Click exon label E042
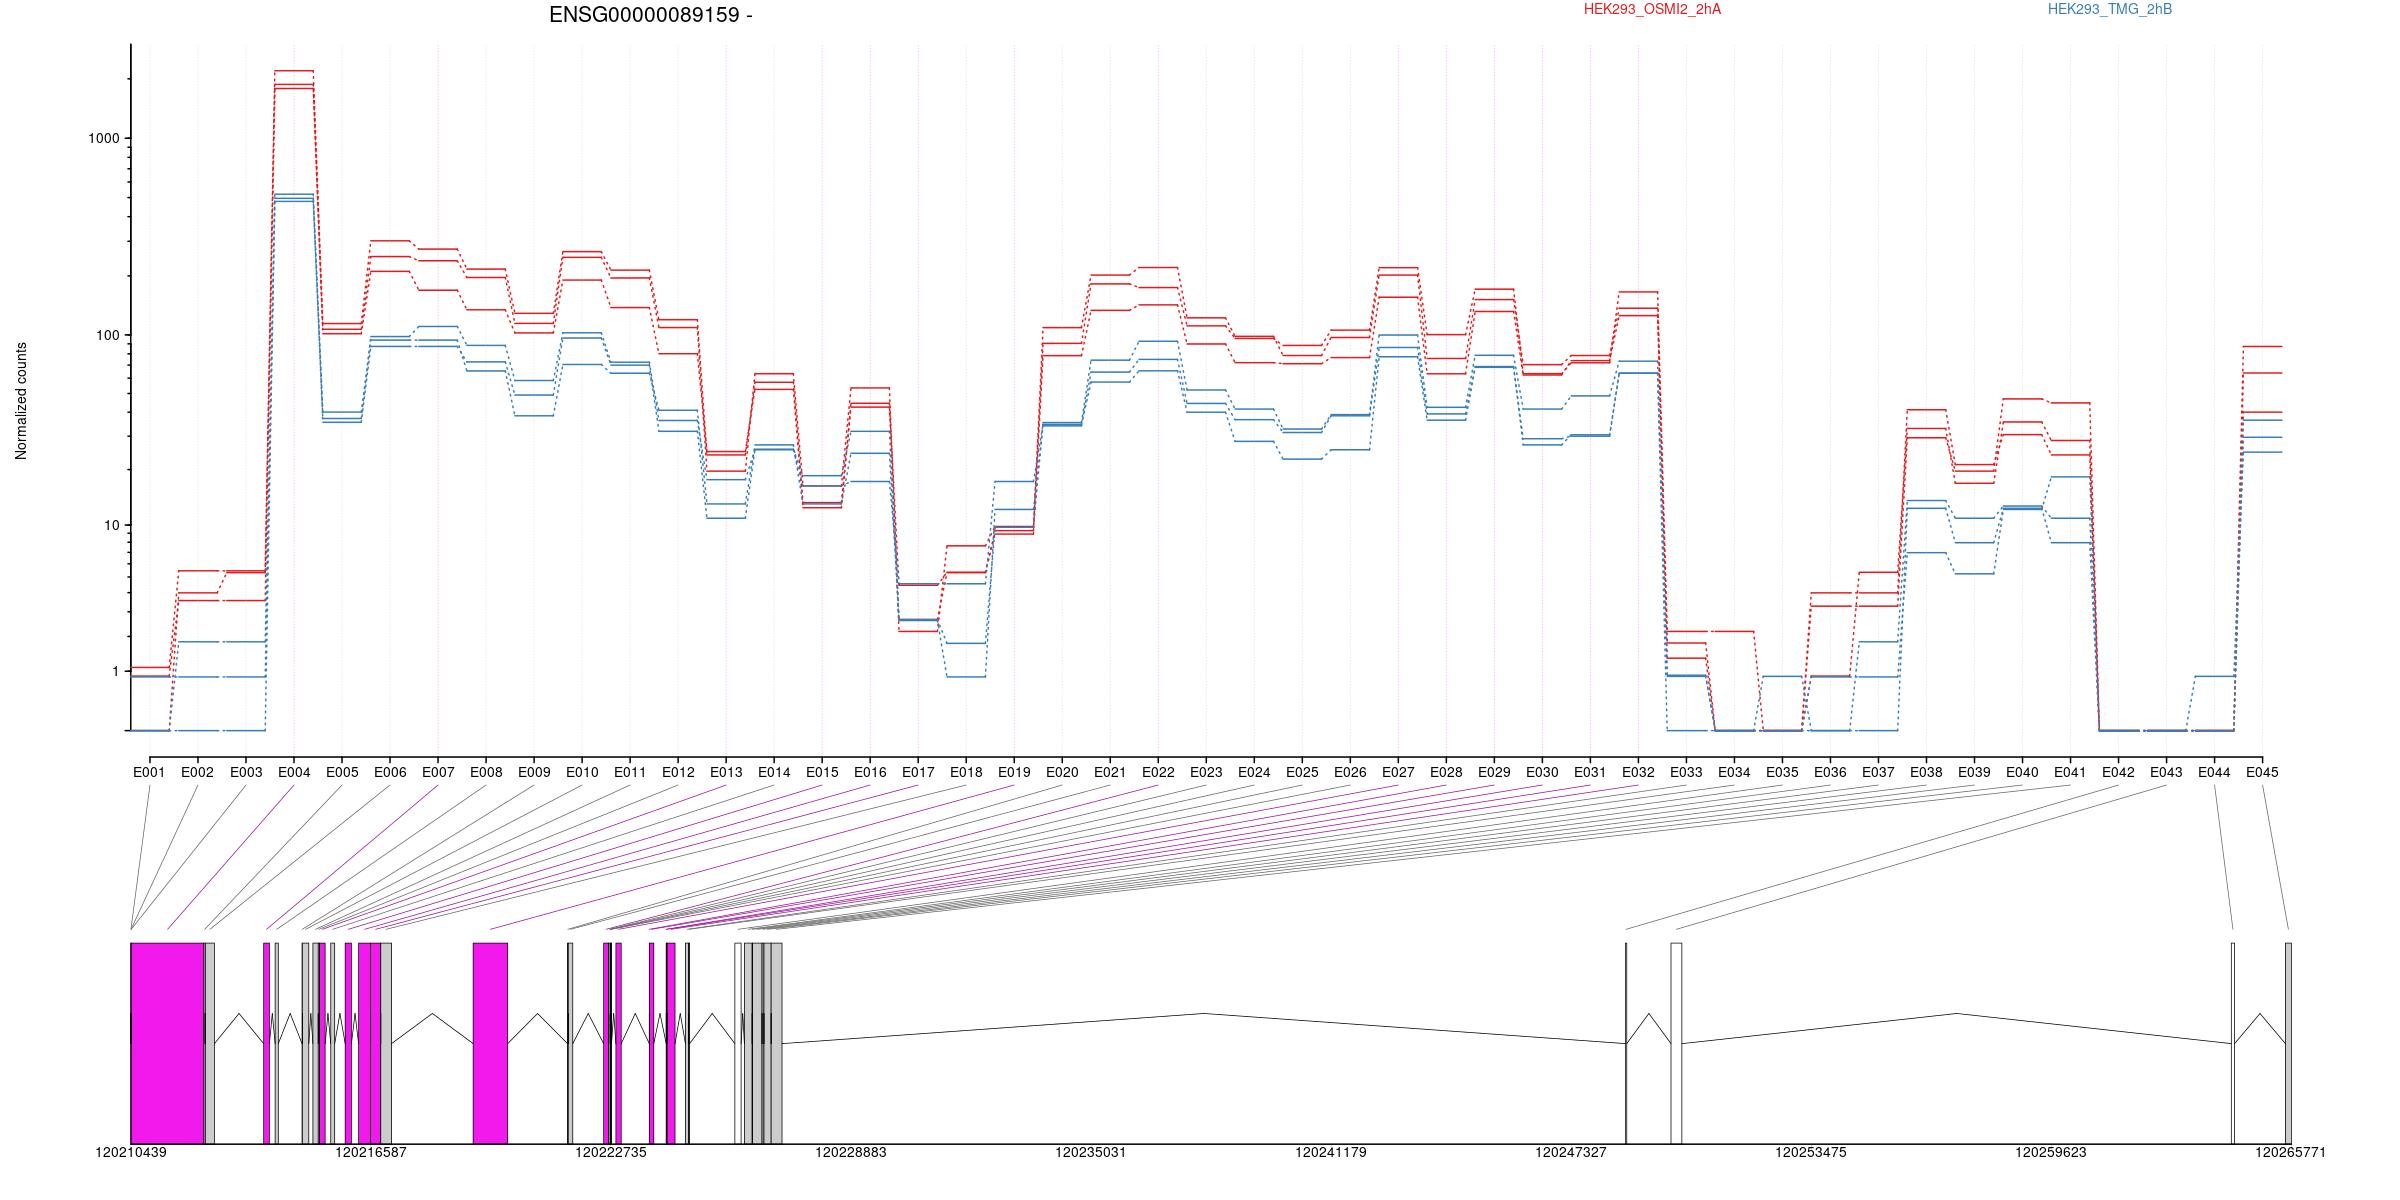This screenshot has width=2400, height=1200. tap(2118, 772)
